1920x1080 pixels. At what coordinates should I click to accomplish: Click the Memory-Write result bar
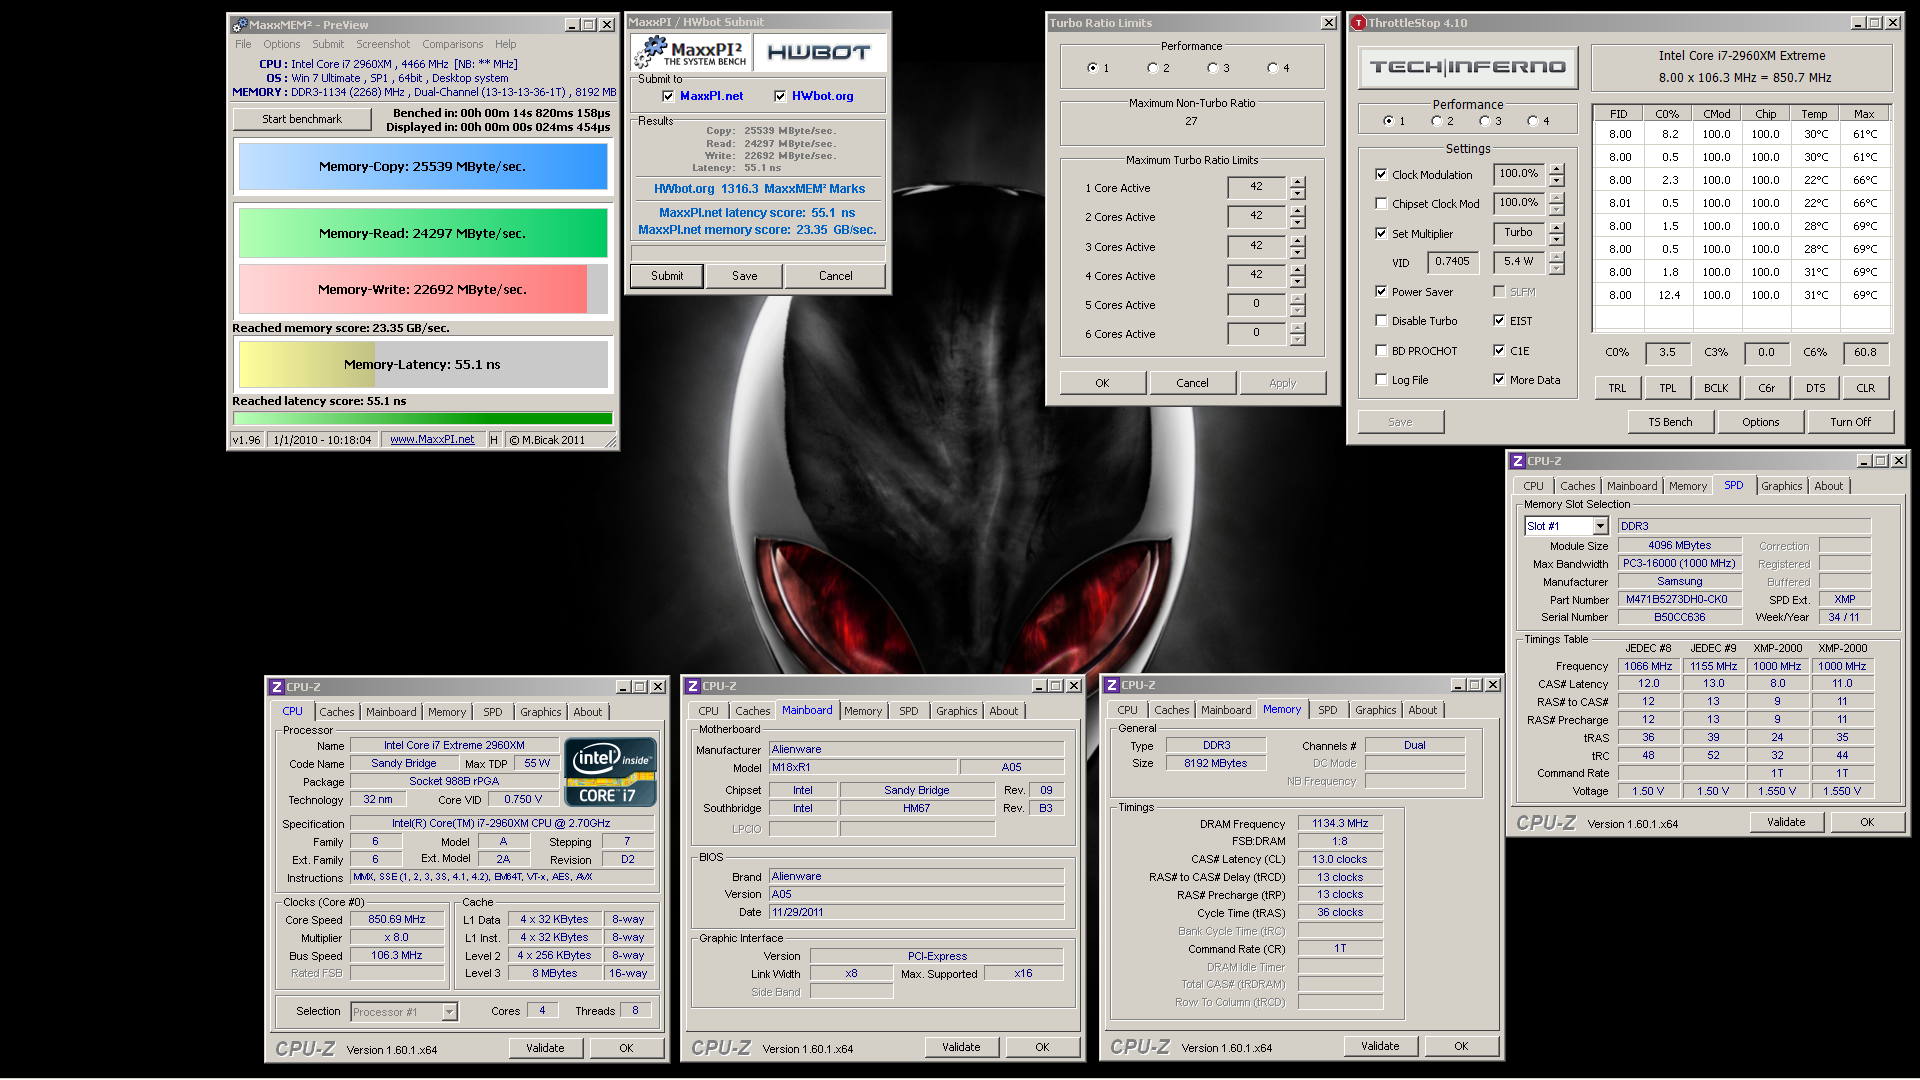(x=423, y=289)
